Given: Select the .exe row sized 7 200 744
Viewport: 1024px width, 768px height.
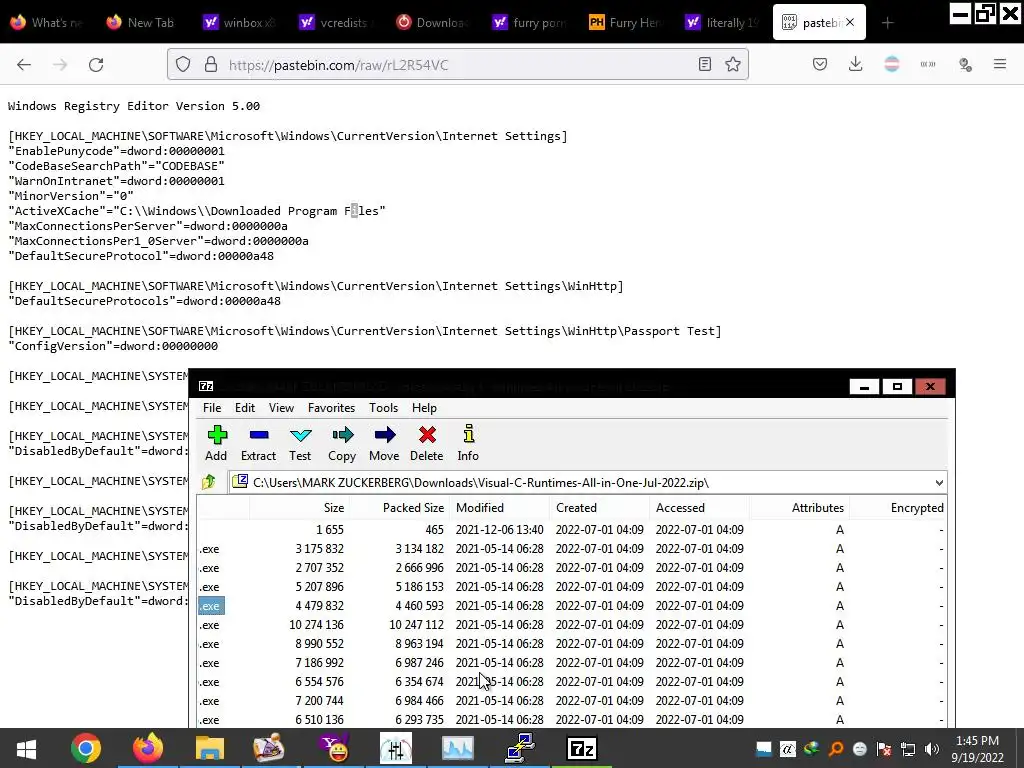Looking at the screenshot, I should coord(571,700).
